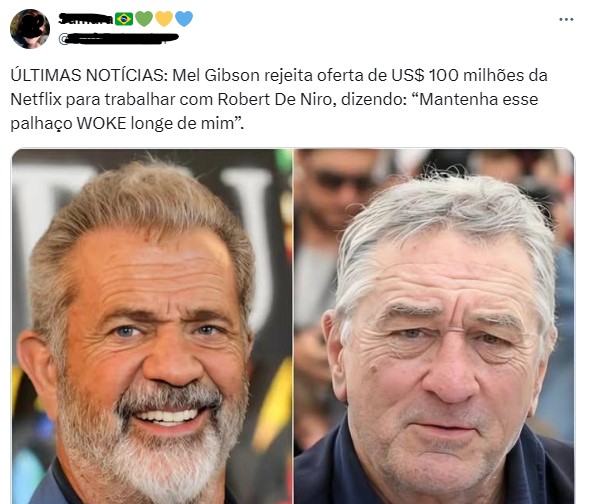
Task: Open the three-dot more options menu
Action: (566, 20)
